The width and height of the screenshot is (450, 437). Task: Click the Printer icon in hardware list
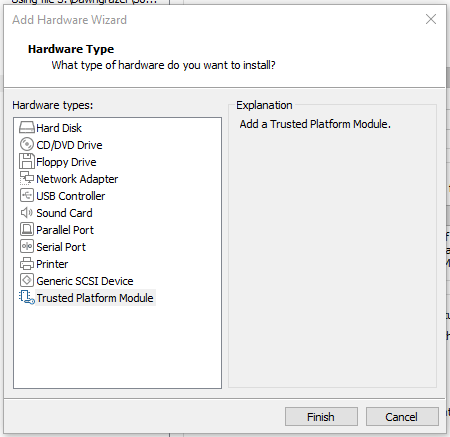27,264
